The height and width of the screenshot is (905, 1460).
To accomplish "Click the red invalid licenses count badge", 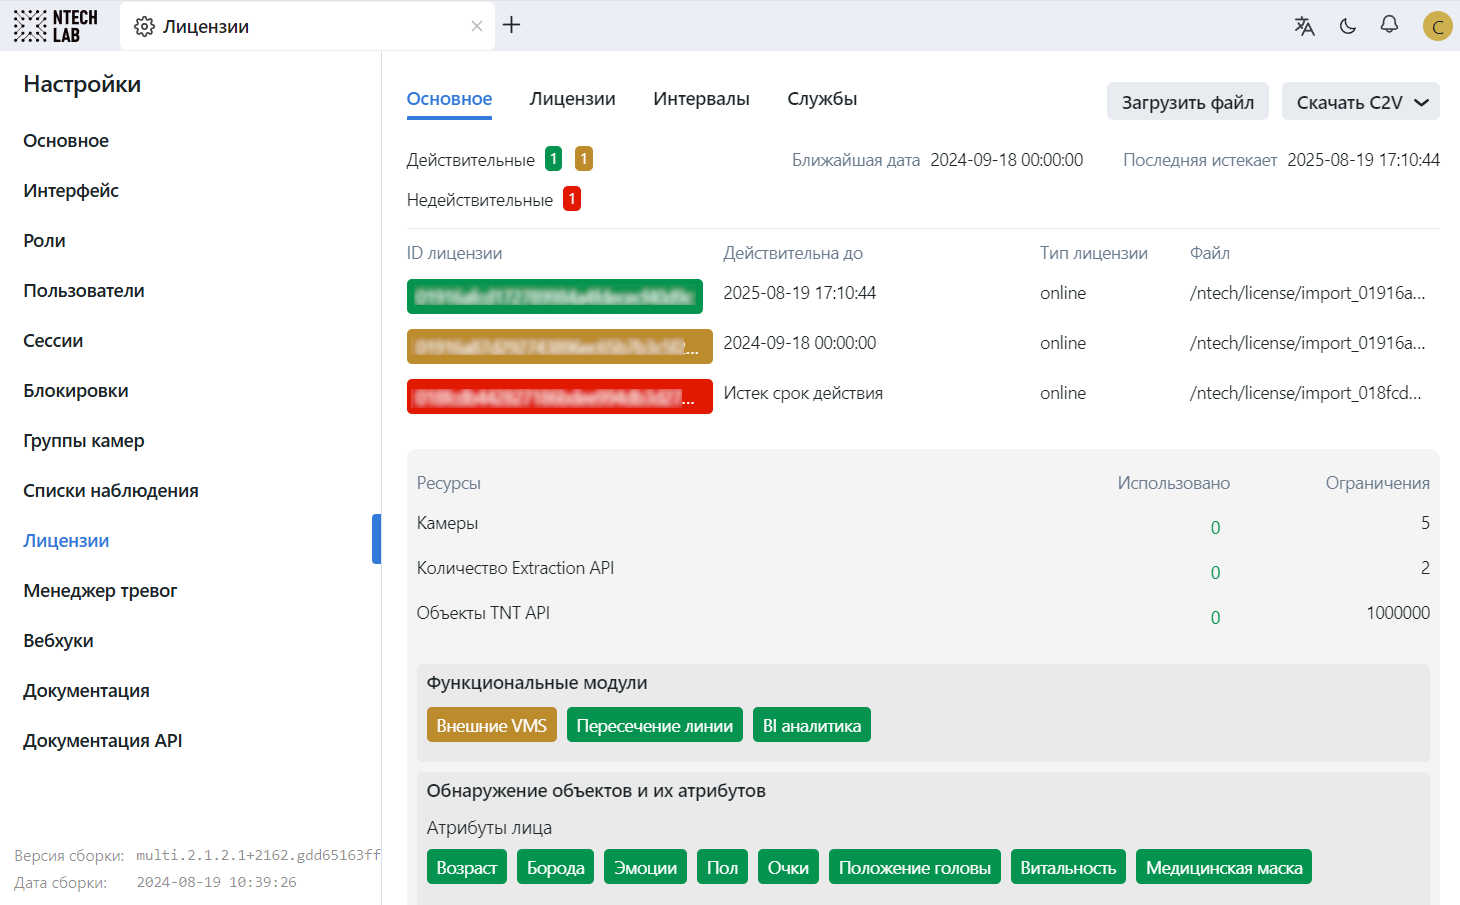I will 572,199.
